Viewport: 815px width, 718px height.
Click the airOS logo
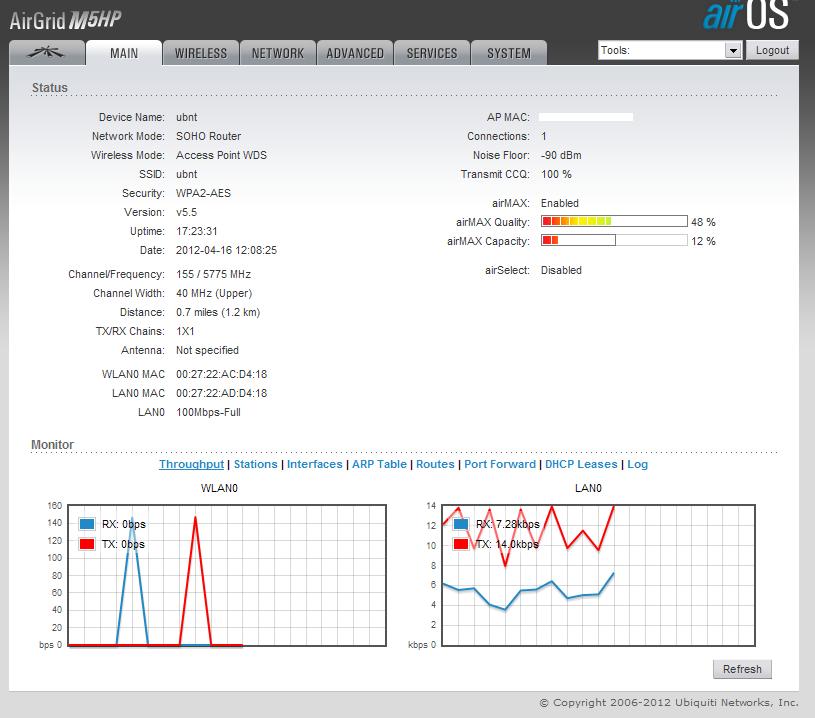747,15
